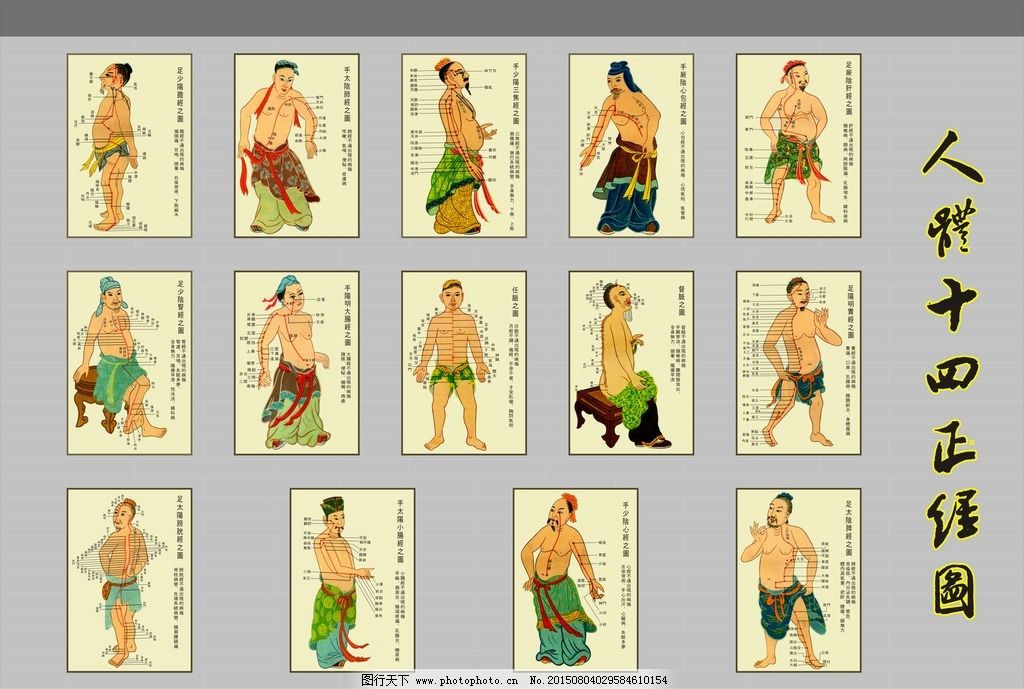The height and width of the screenshot is (689, 1024).
Task: Select the title text 任脈之圖
Action: click(515, 301)
